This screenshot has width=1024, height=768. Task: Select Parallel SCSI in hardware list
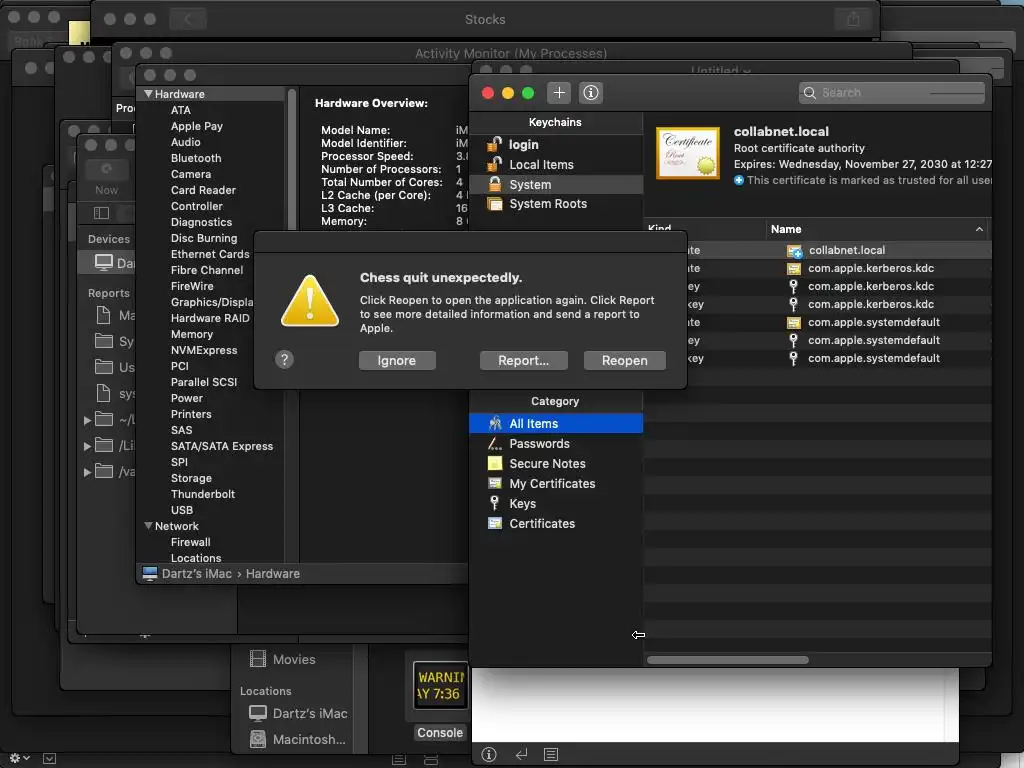pyautogui.click(x=204, y=382)
